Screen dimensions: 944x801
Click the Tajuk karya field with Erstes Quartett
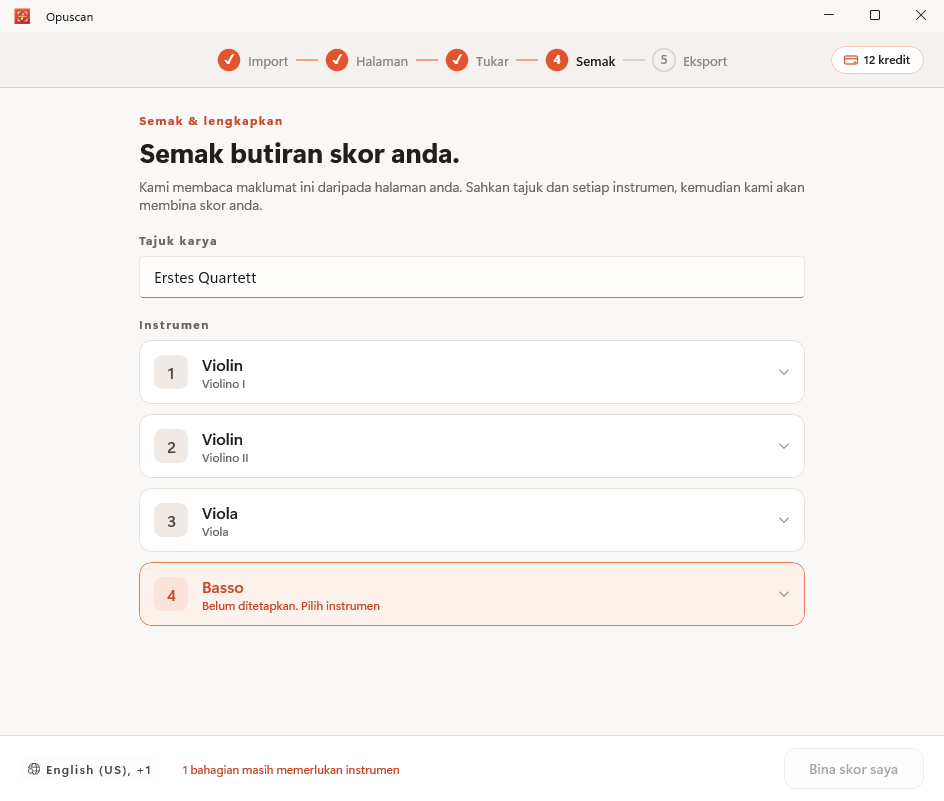tap(472, 277)
